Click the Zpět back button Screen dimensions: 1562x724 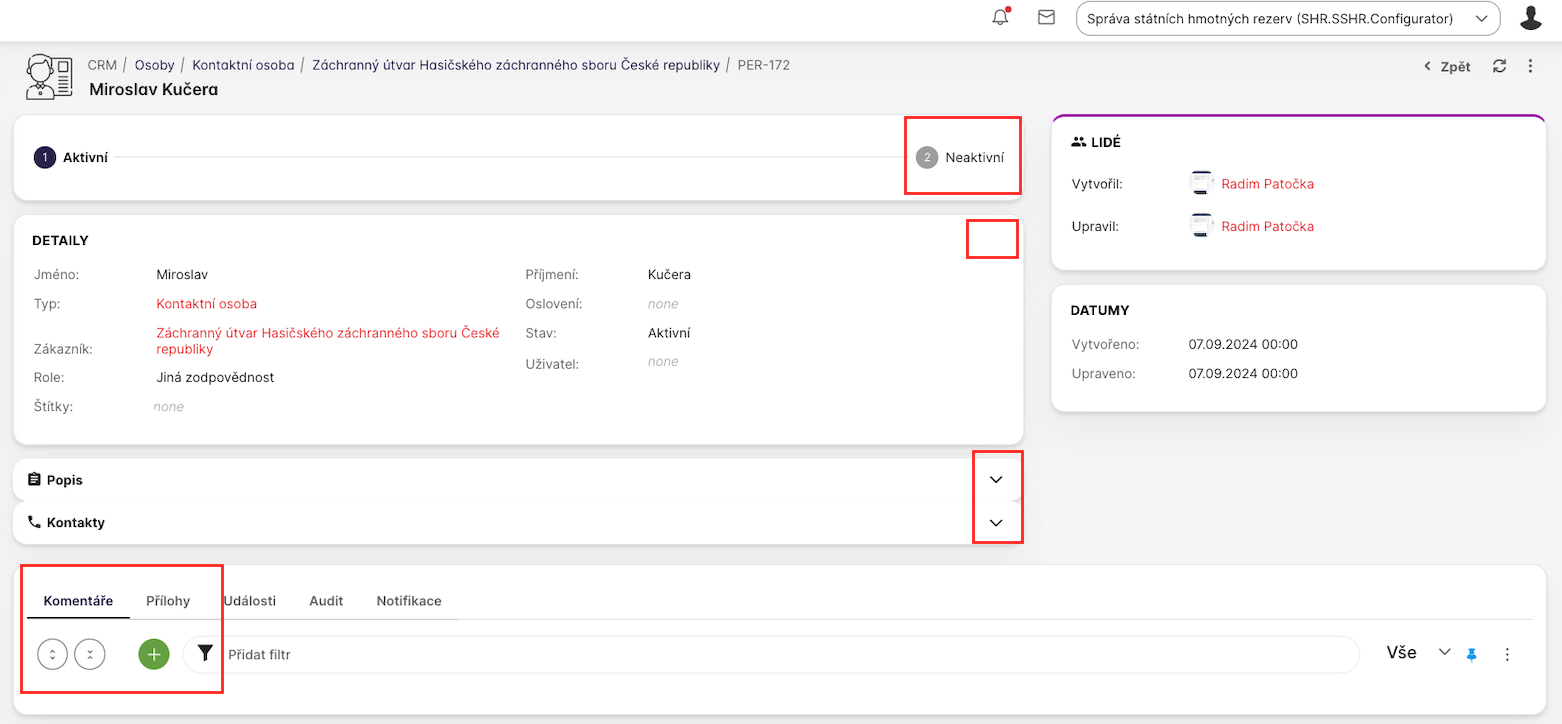click(1447, 67)
